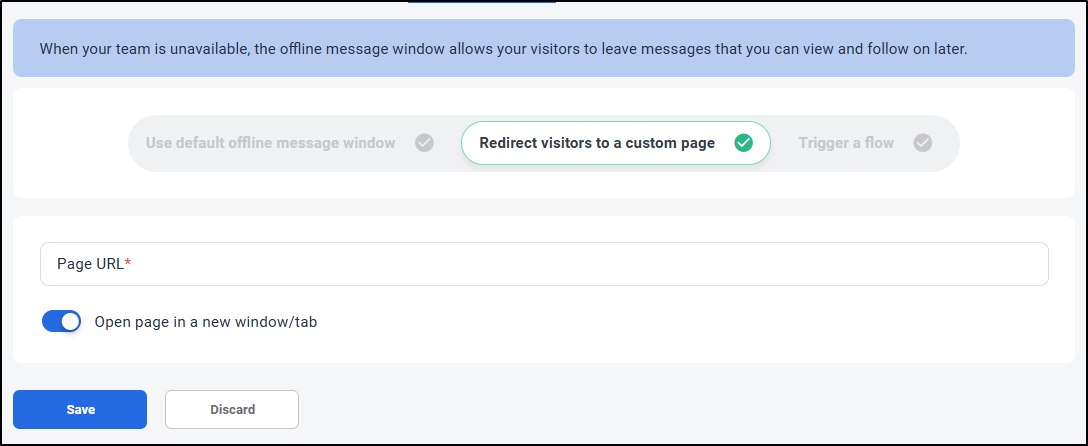Select Use default offline message window option
Image resolution: width=1088 pixels, height=446 pixels.
[x=271, y=143]
